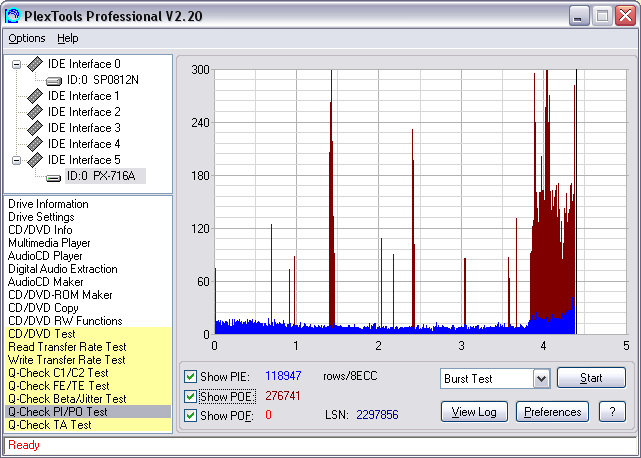Click the IDE Interface 2 chip icon
641x458 pixels.
tap(35, 112)
